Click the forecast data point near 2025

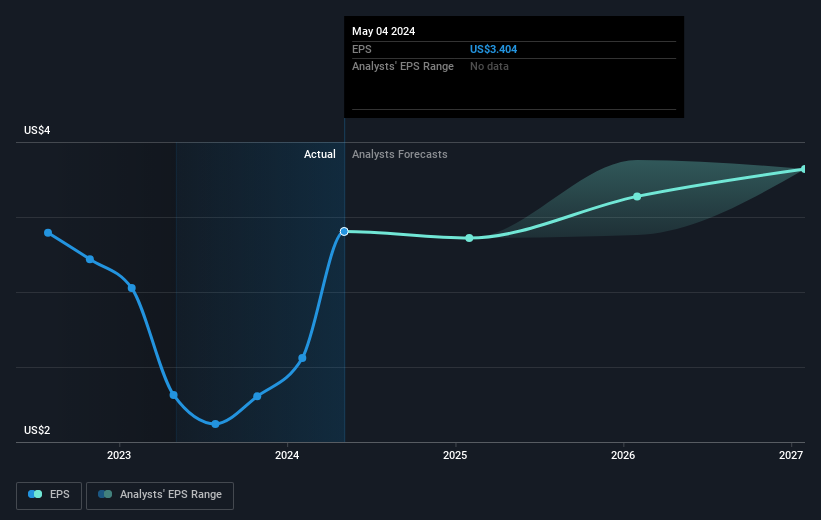coord(470,238)
